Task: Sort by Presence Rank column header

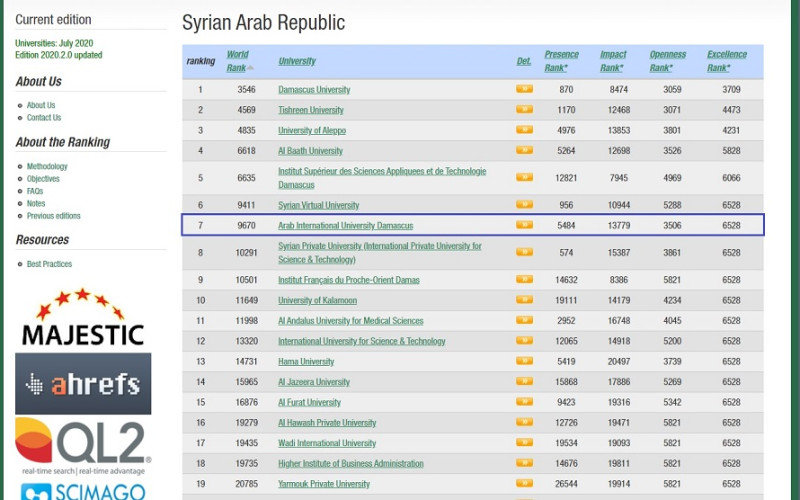Action: point(561,61)
